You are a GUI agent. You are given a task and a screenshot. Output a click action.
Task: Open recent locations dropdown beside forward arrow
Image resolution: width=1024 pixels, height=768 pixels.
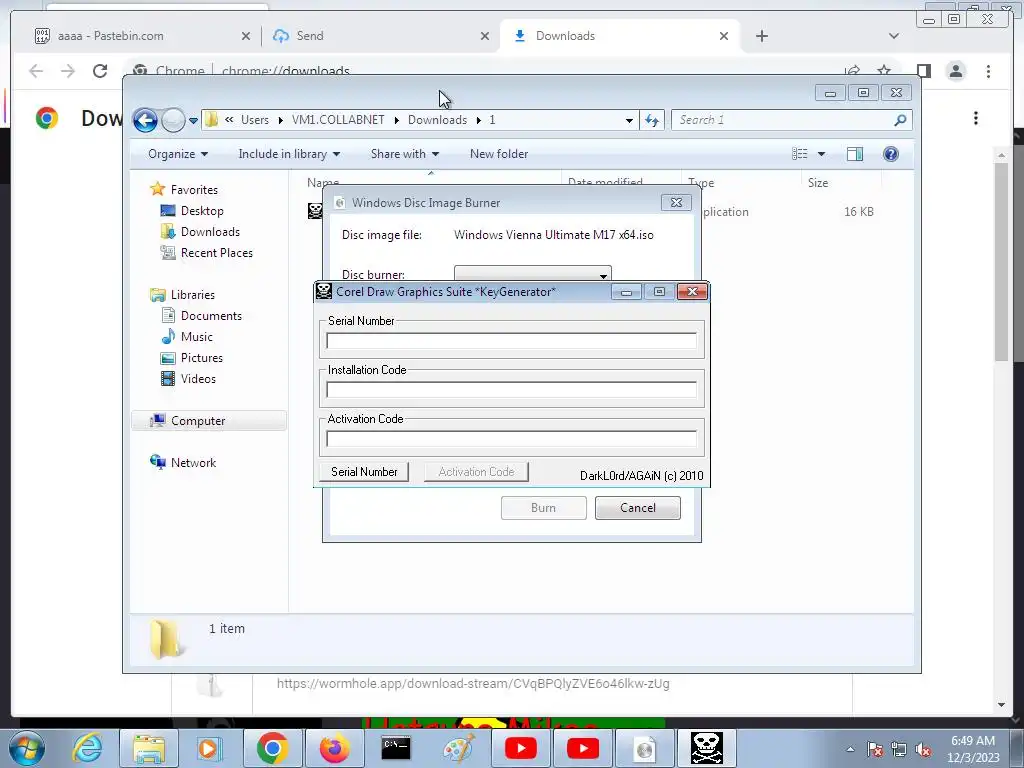point(193,121)
